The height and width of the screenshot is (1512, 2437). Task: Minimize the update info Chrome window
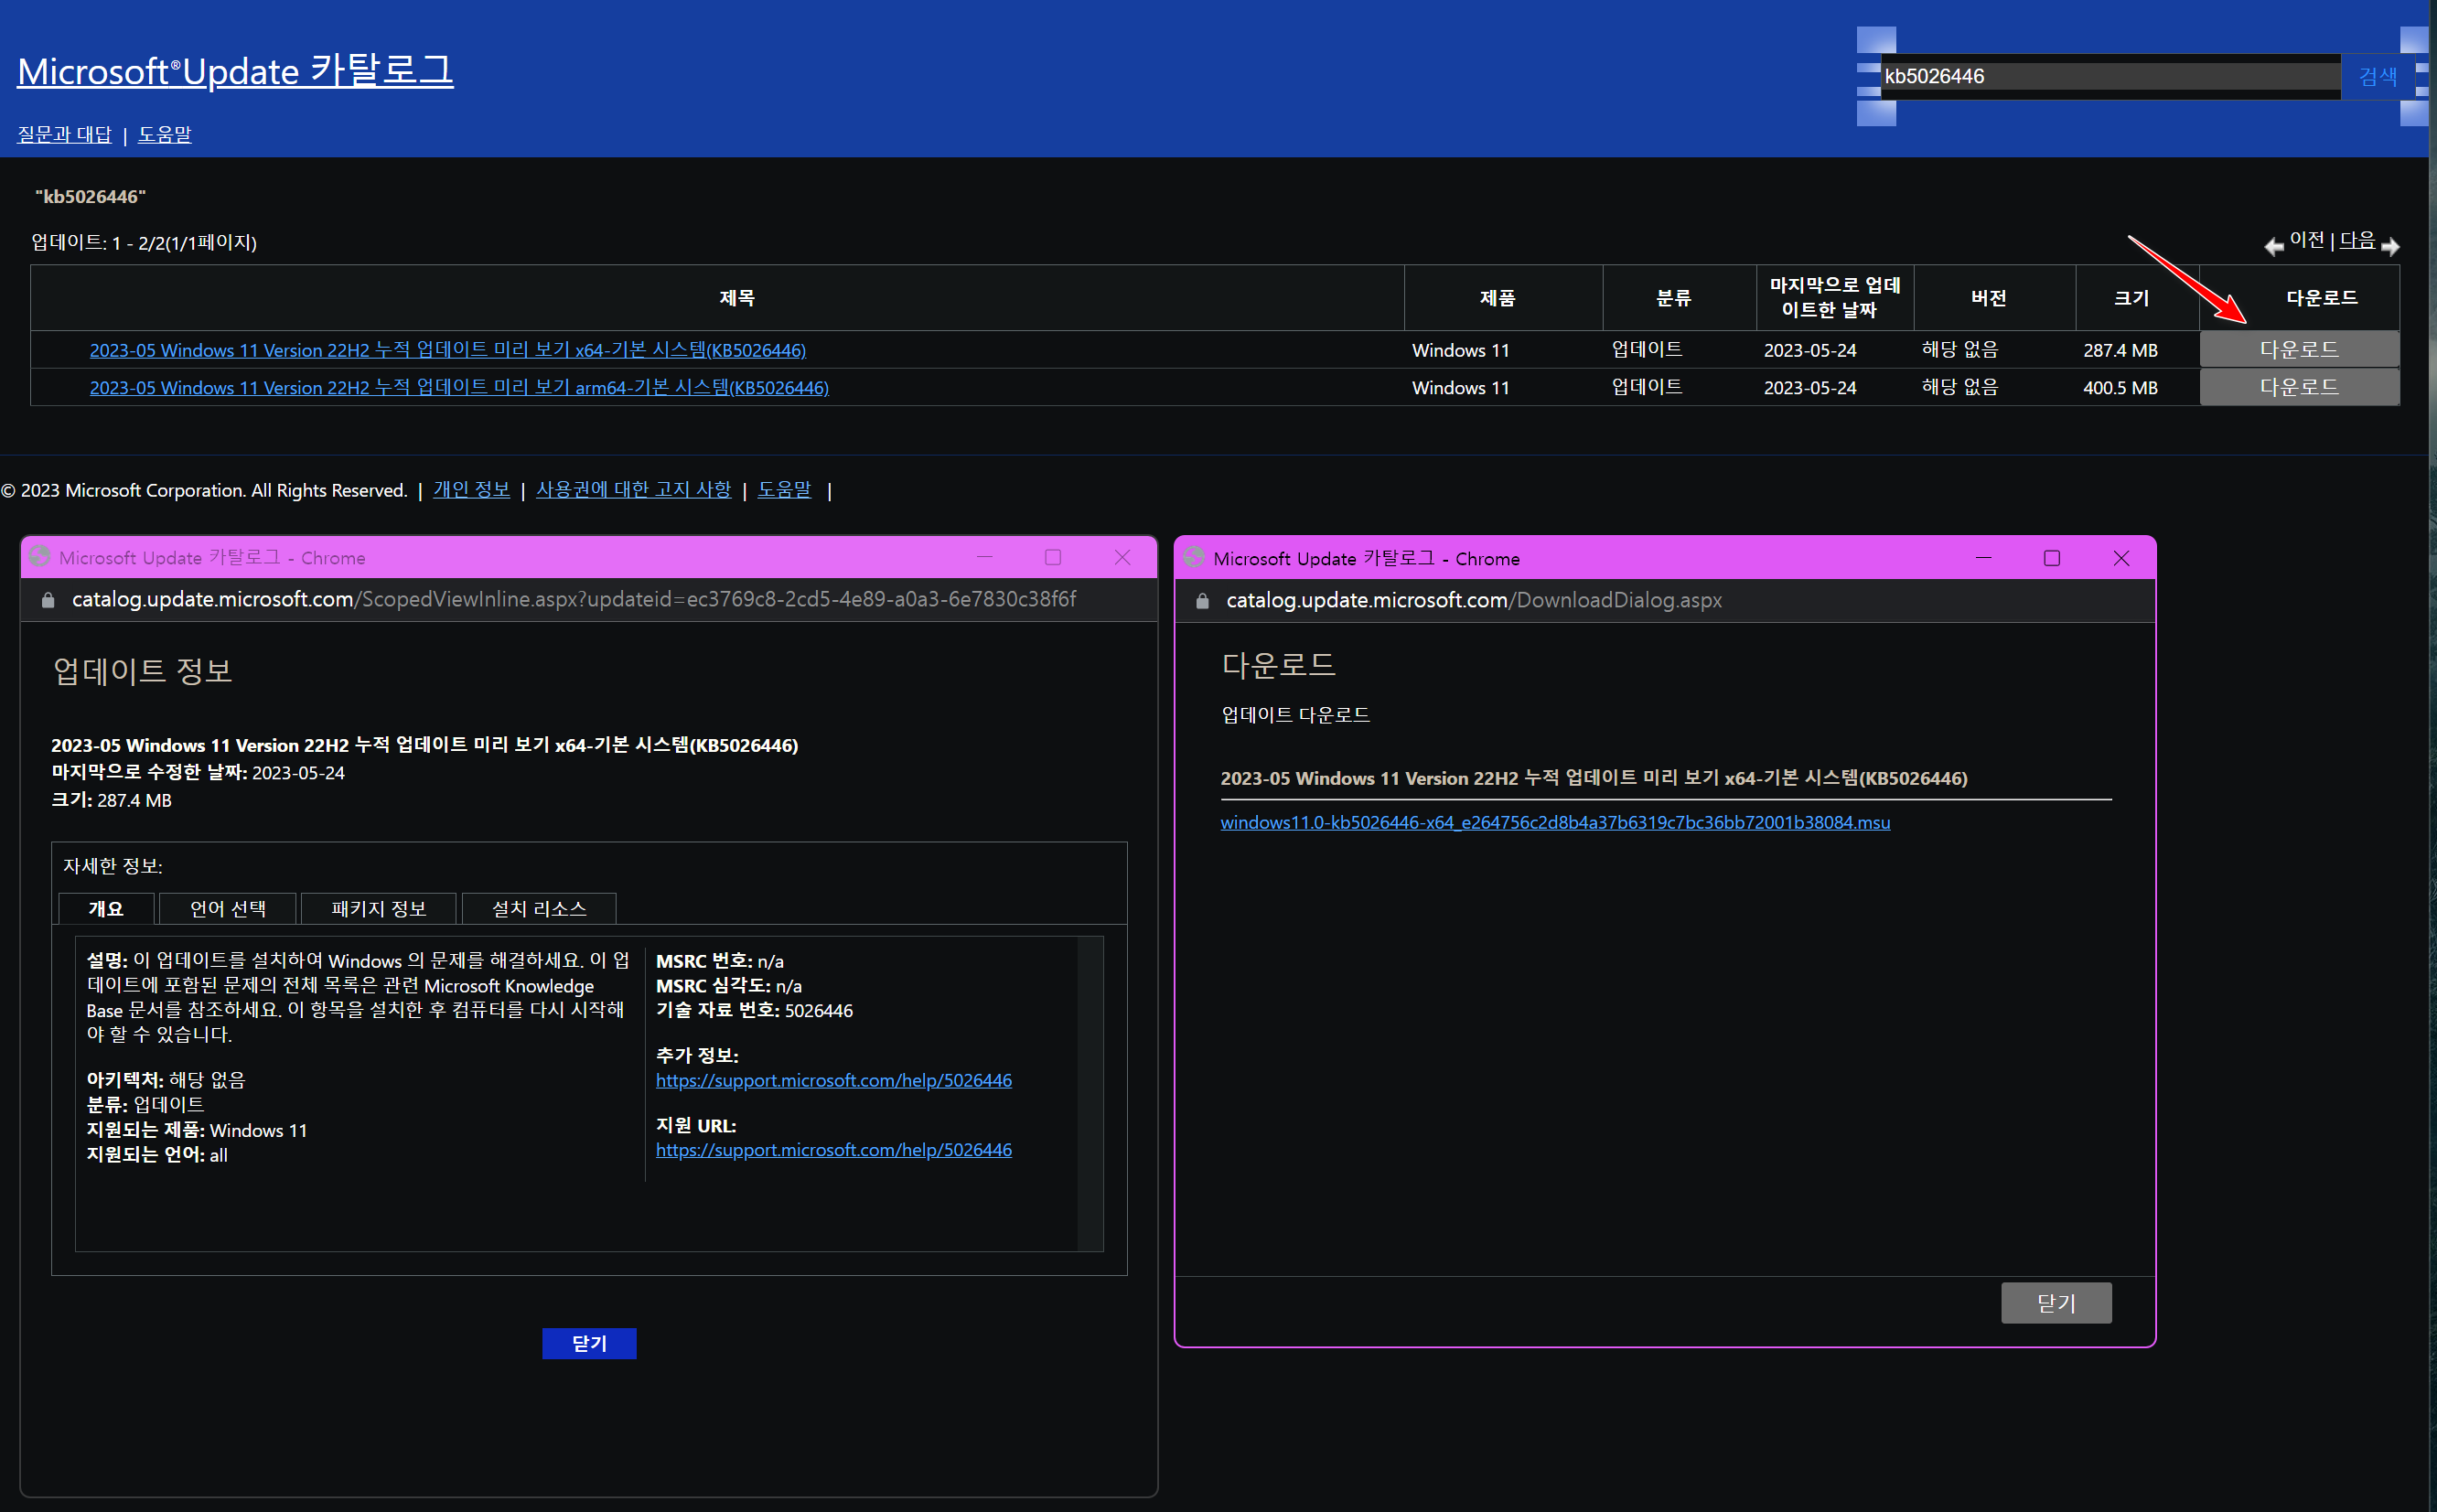(x=984, y=557)
